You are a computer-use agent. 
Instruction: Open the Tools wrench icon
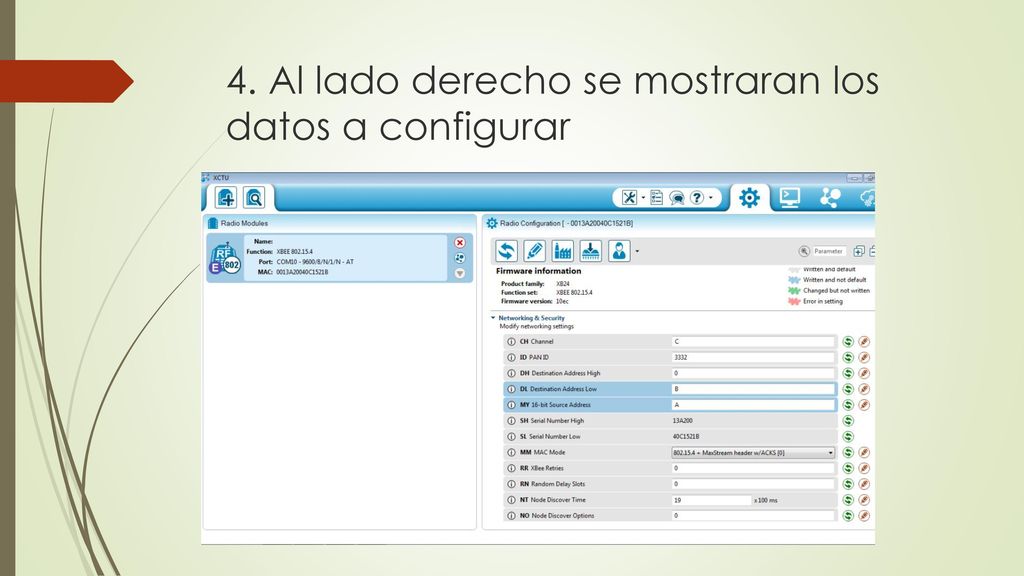point(629,198)
